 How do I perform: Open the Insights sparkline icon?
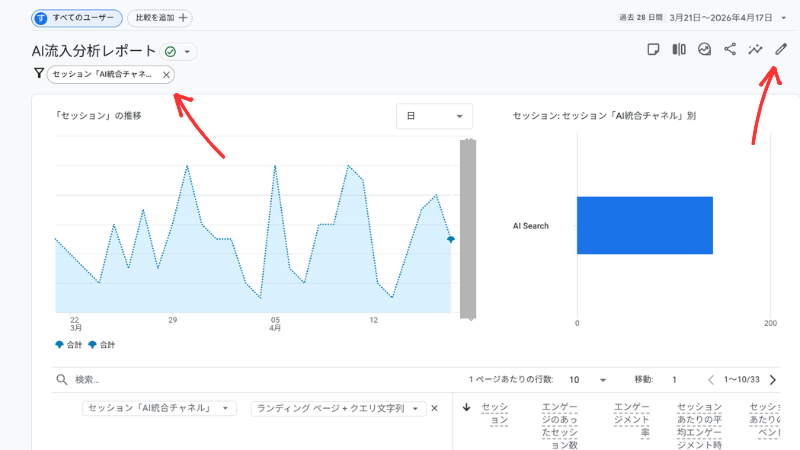(756, 49)
